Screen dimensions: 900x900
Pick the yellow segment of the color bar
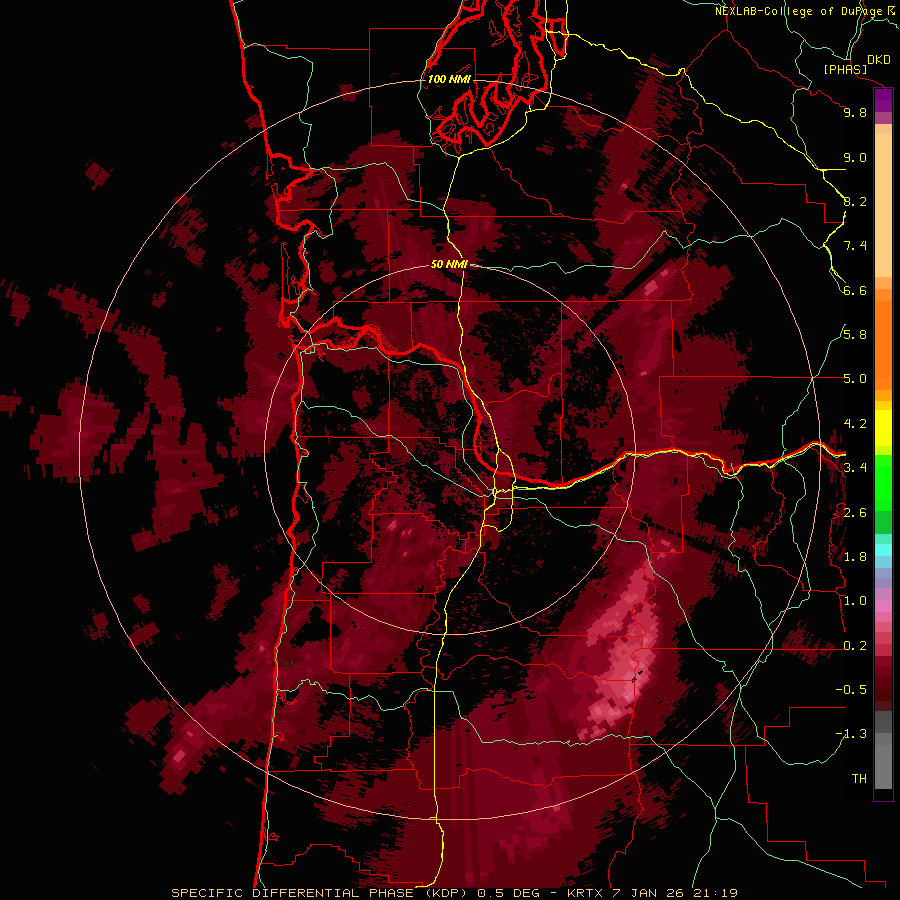click(883, 428)
